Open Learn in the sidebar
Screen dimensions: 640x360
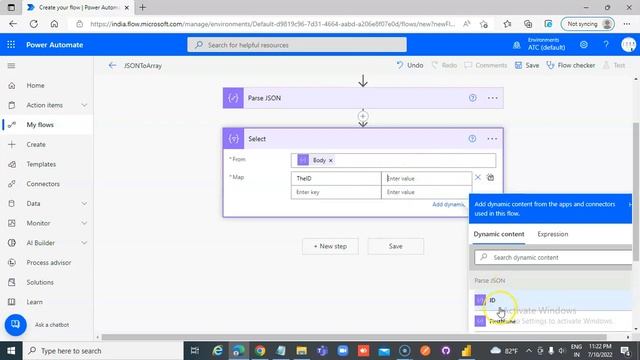click(34, 302)
